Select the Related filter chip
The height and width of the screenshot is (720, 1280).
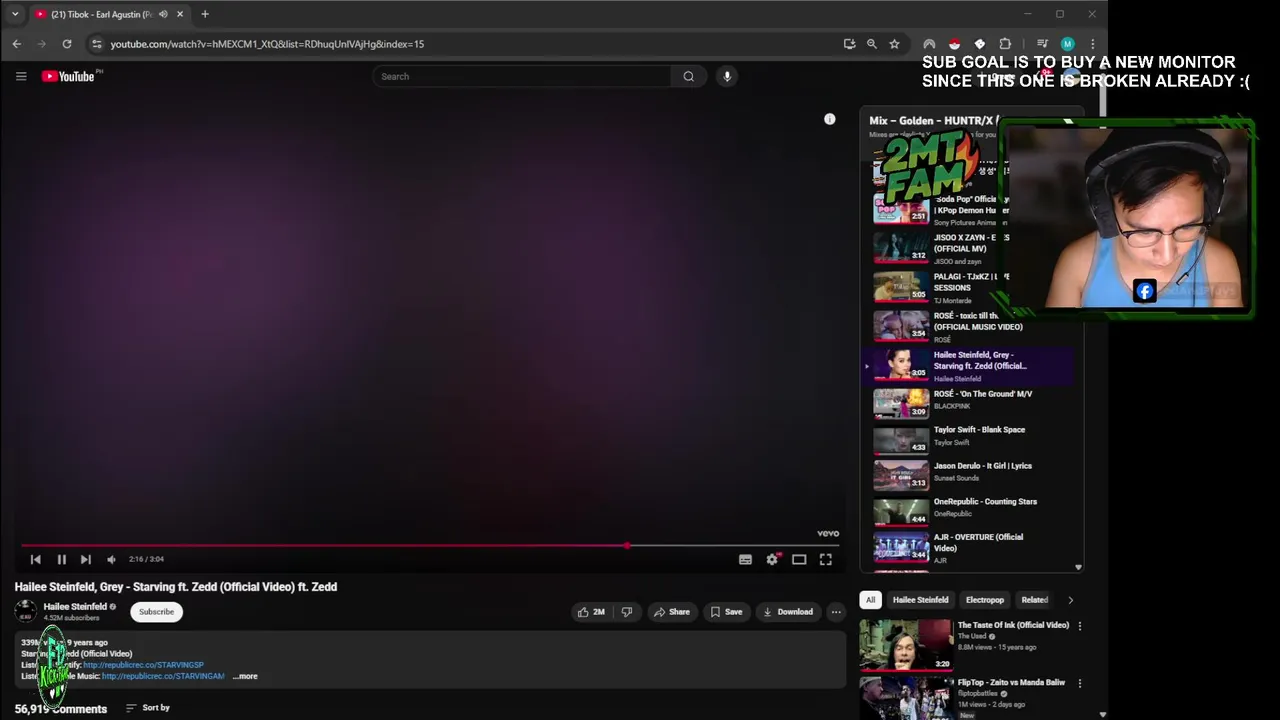pos(1034,600)
